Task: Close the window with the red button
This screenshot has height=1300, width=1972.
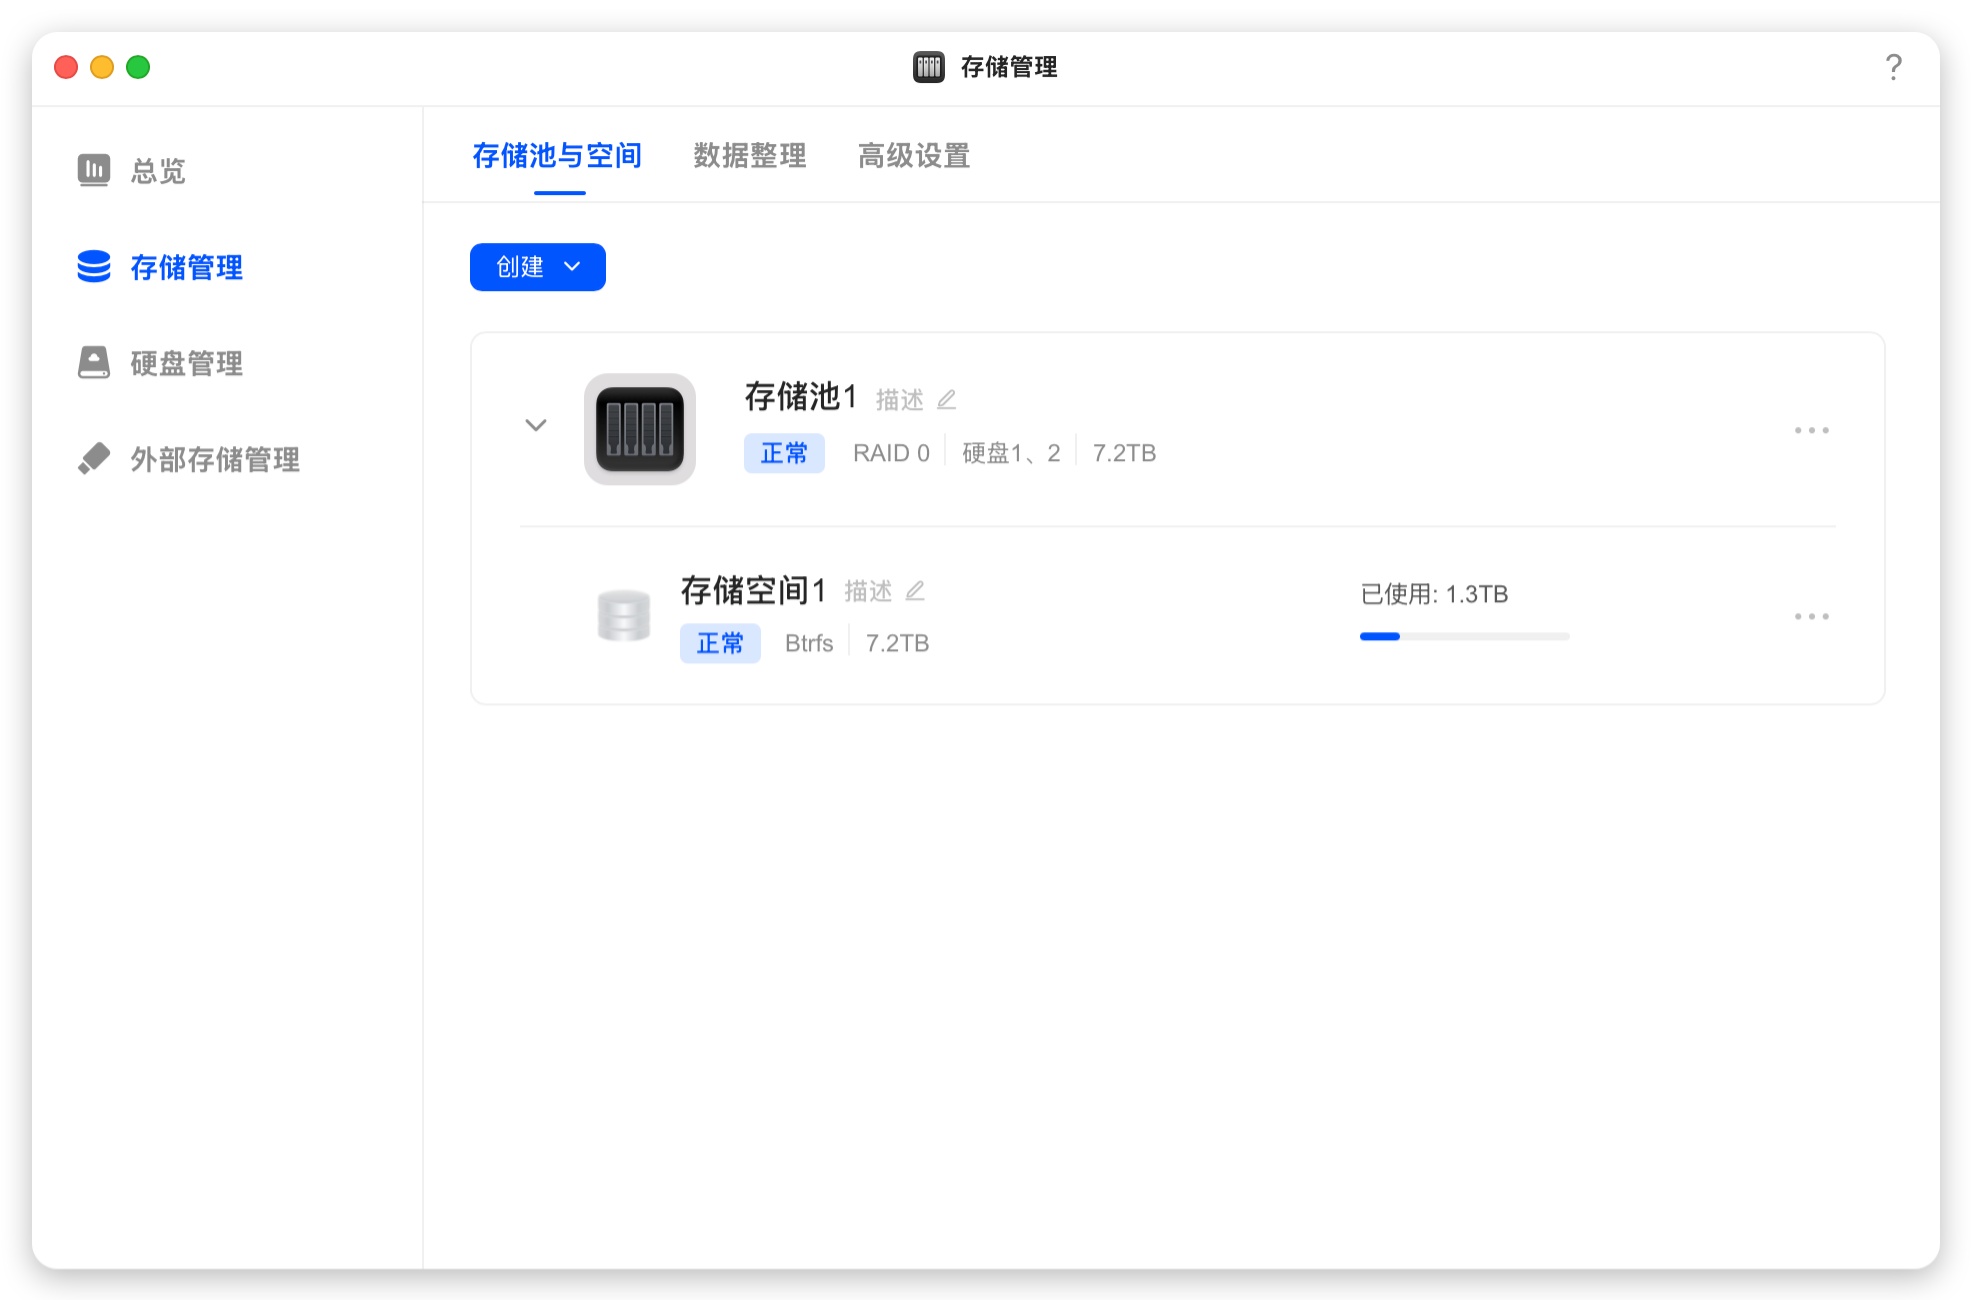Action: pyautogui.click(x=66, y=67)
